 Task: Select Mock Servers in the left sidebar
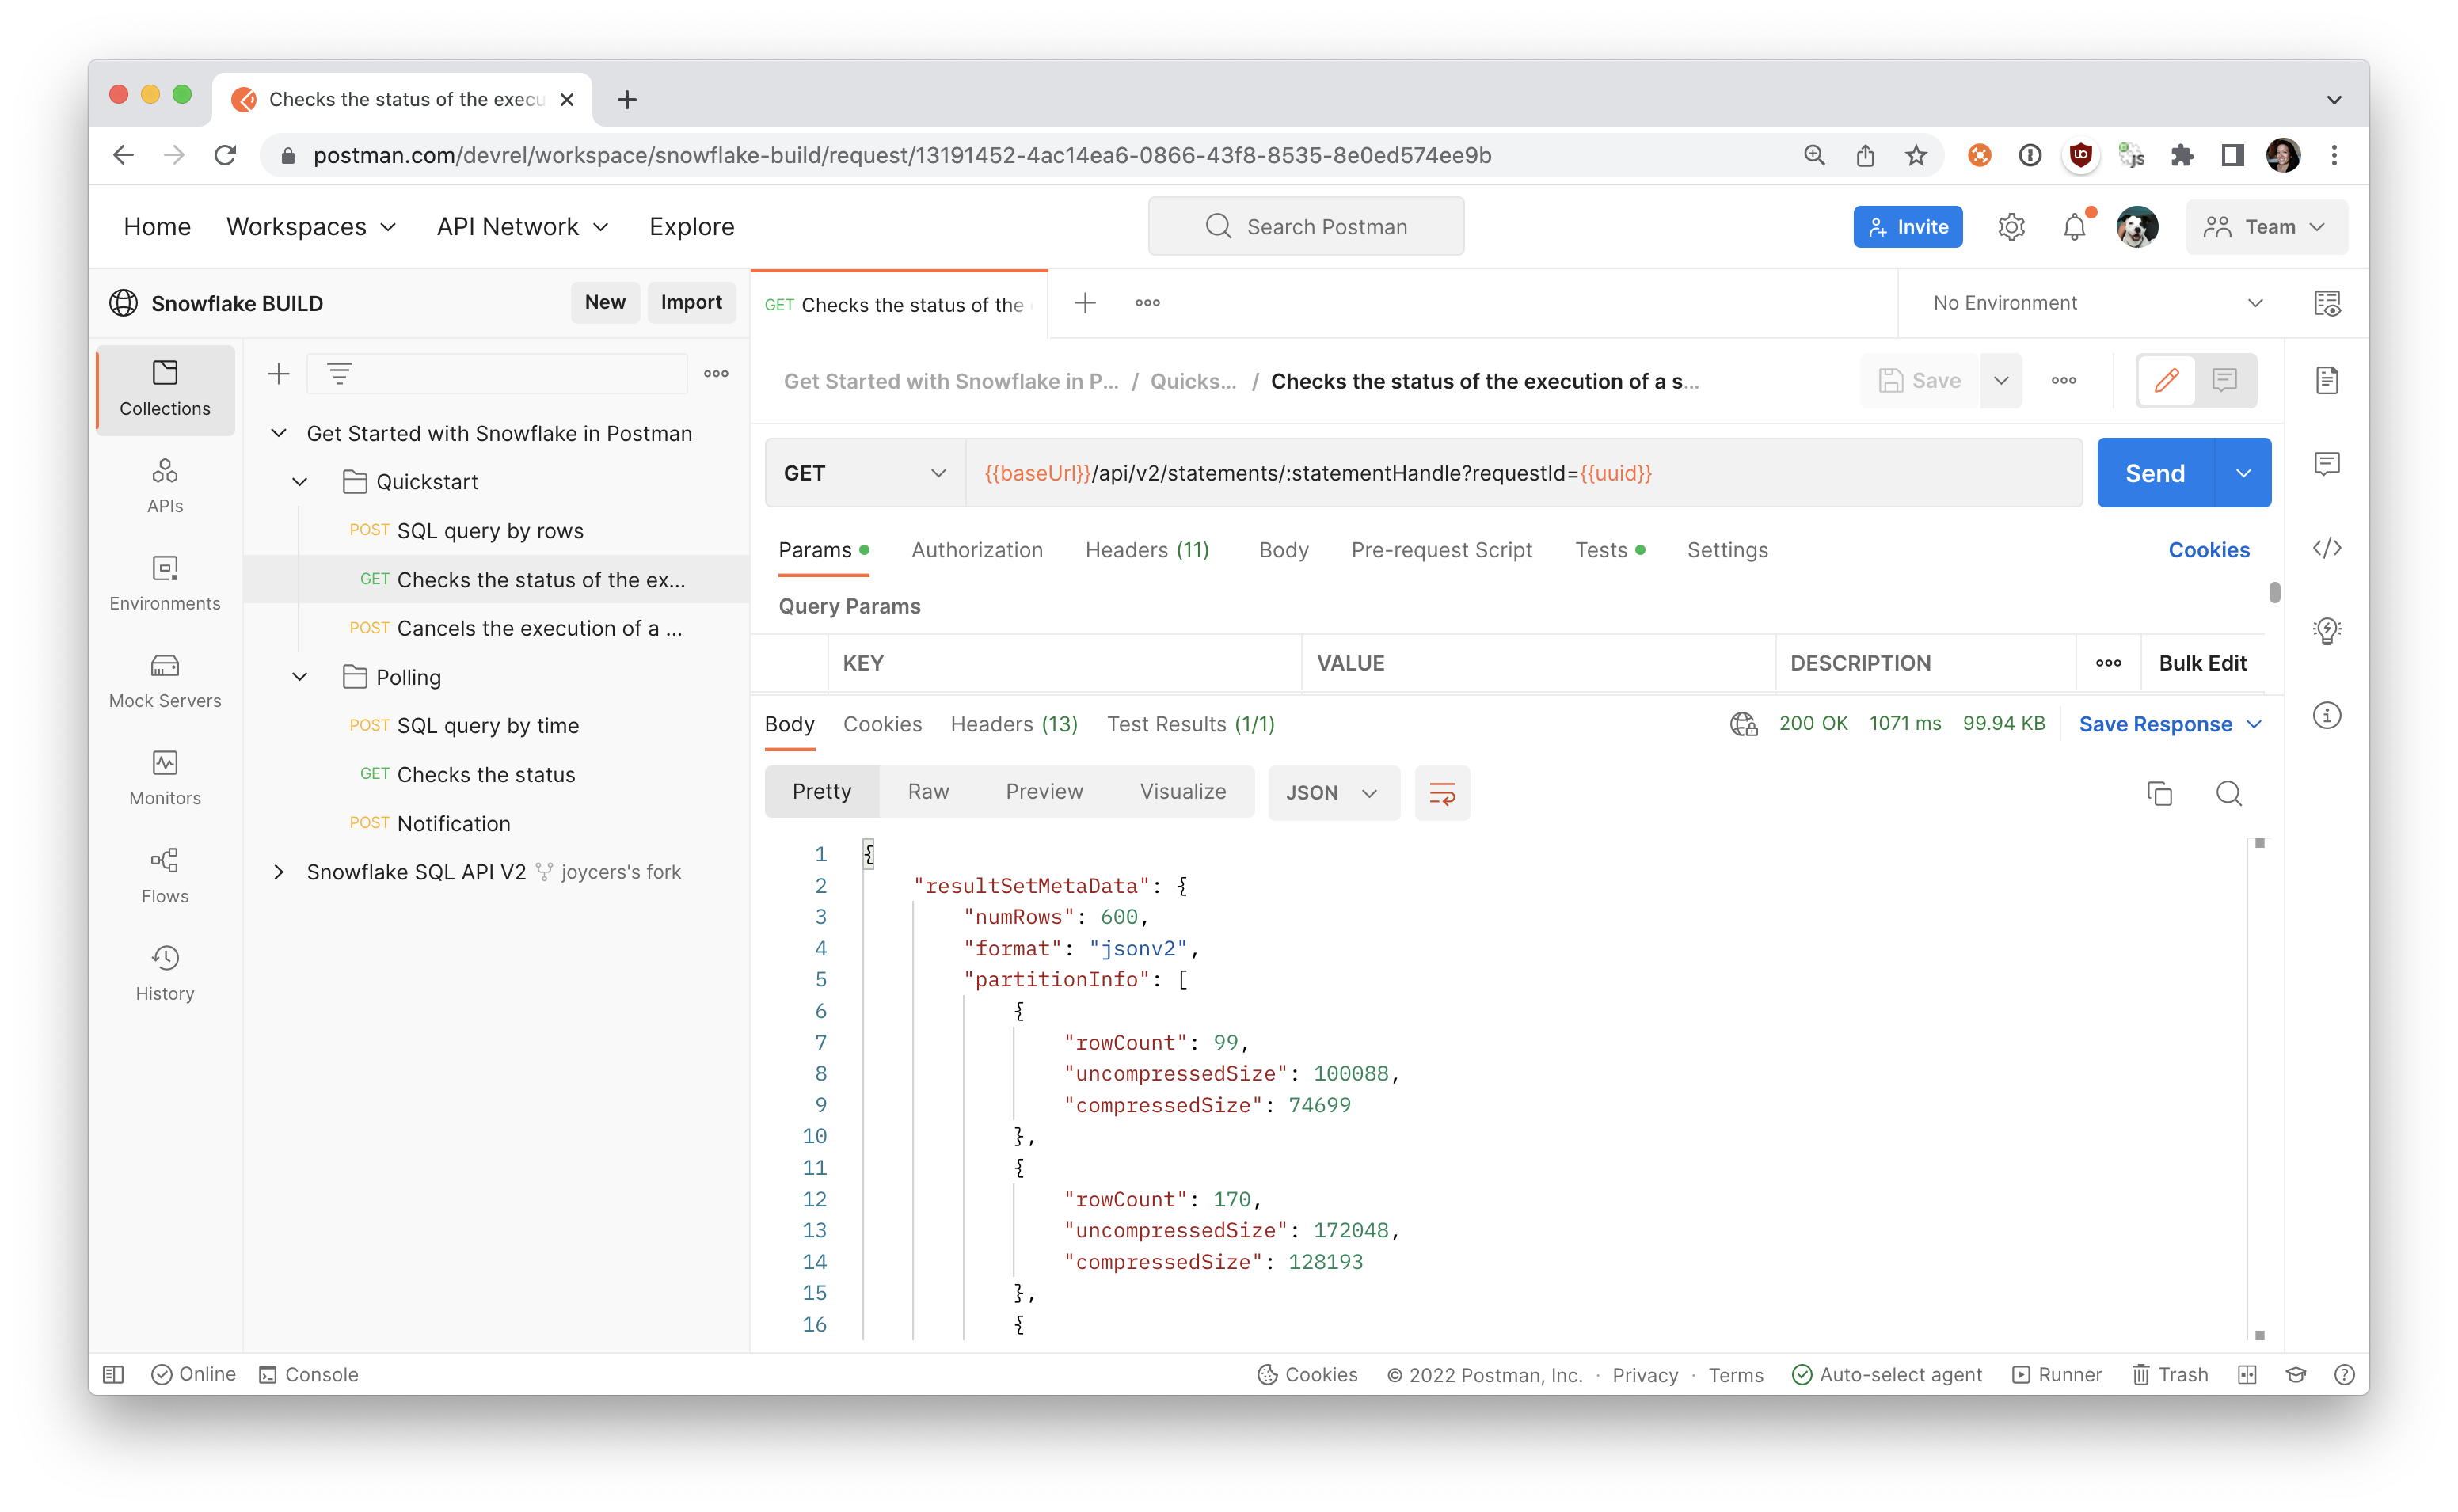point(164,680)
